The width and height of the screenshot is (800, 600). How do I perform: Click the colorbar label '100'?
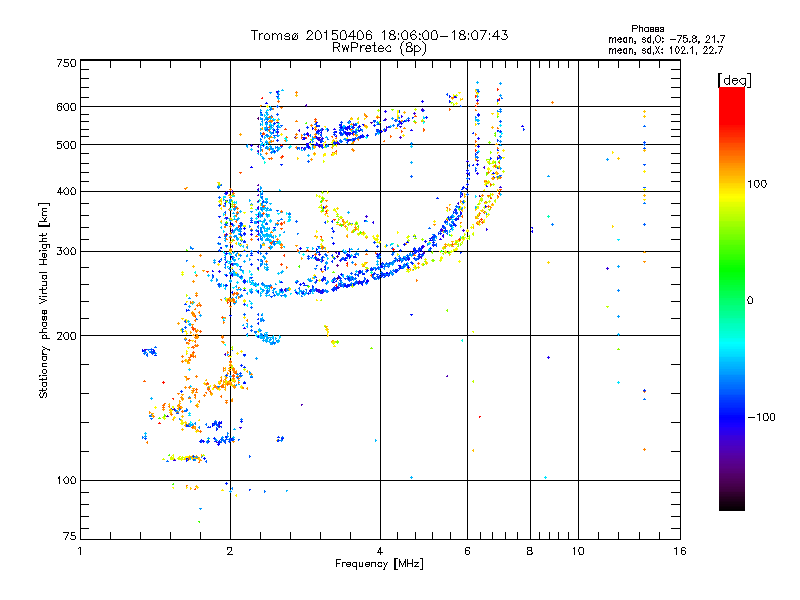pyautogui.click(x=757, y=184)
